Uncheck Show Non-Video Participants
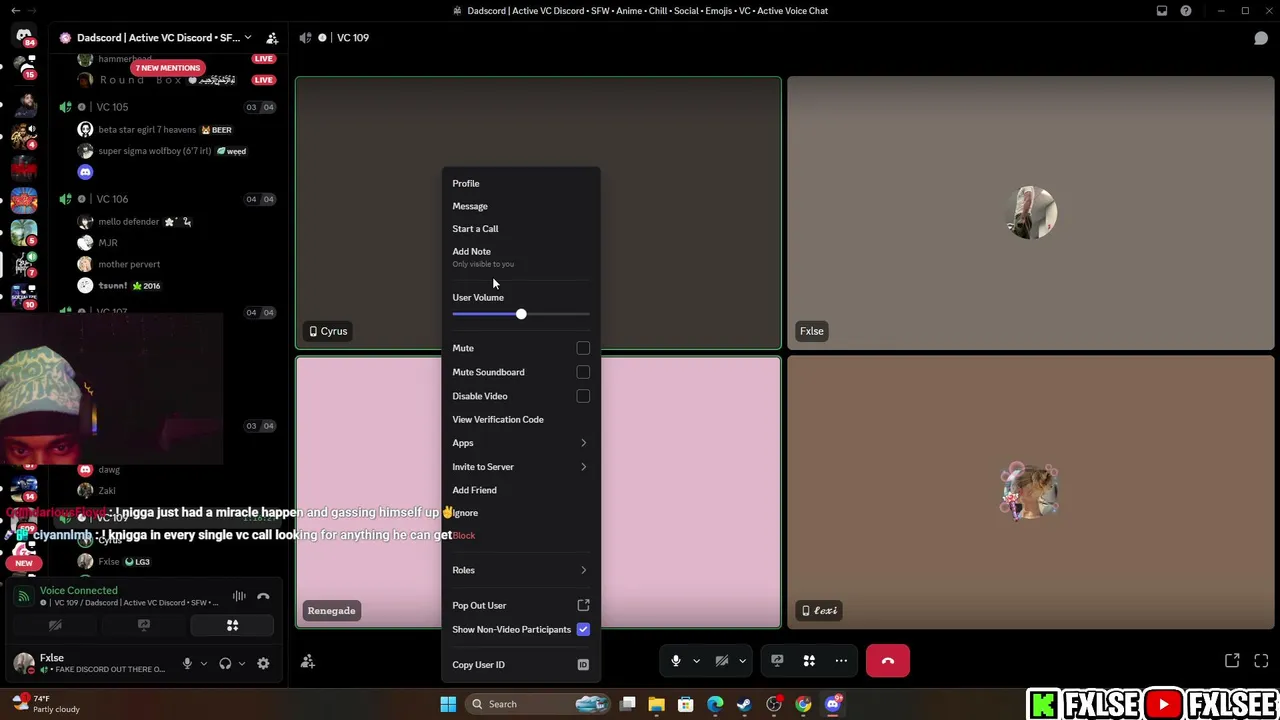 583,630
